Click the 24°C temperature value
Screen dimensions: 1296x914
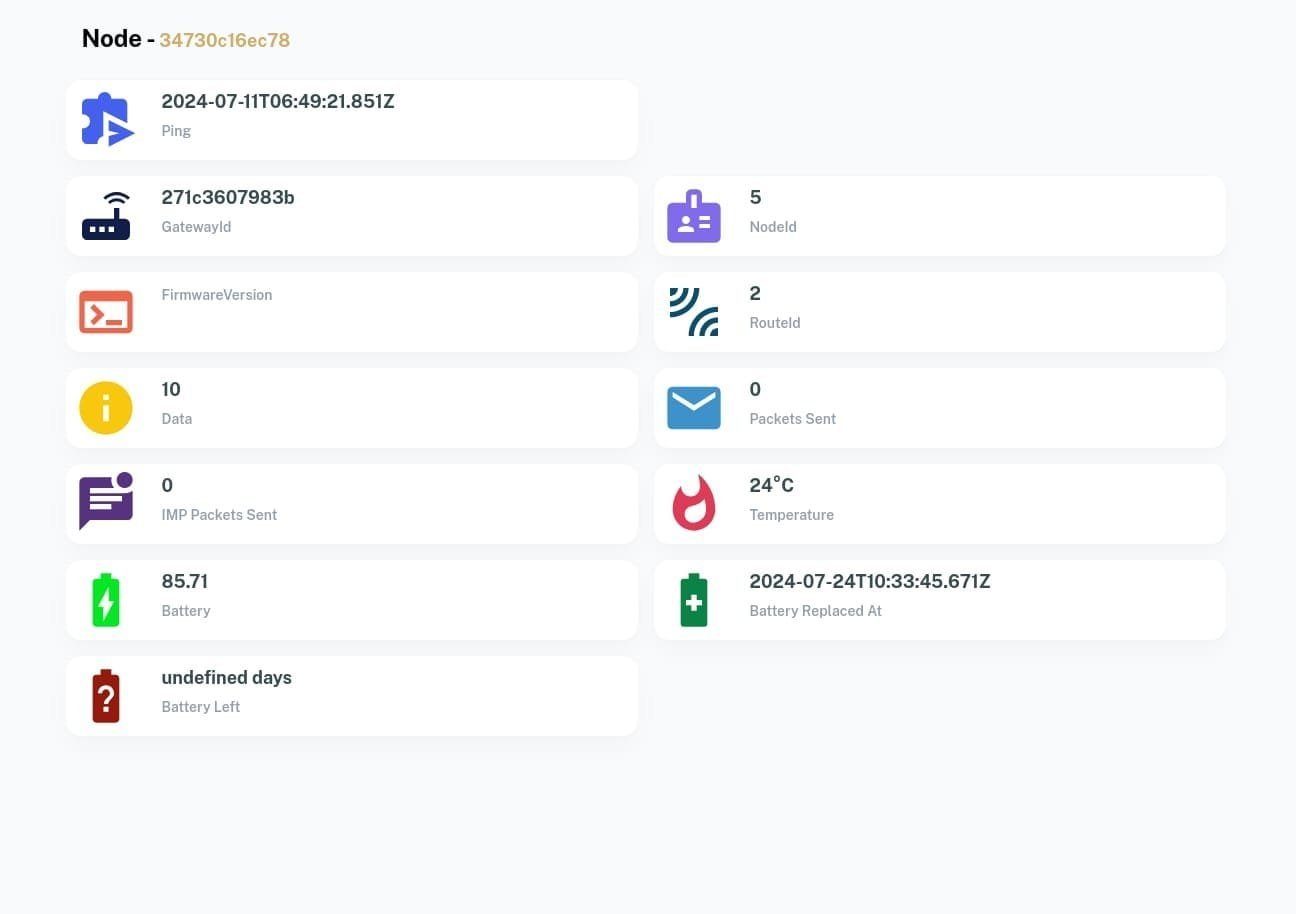(772, 485)
